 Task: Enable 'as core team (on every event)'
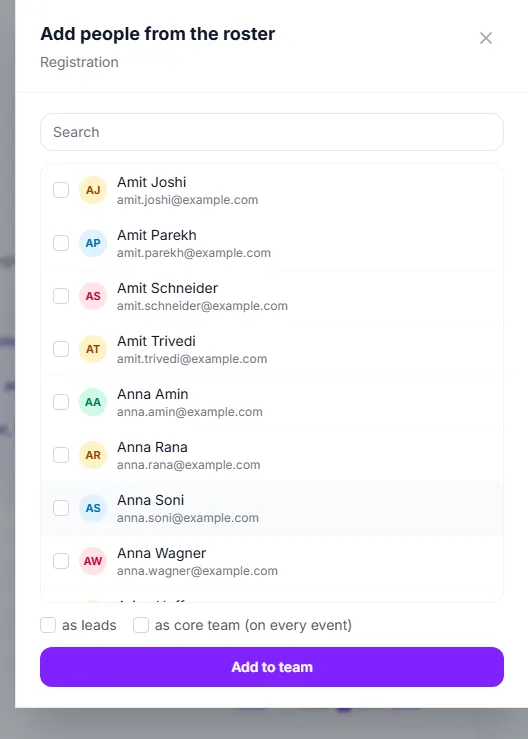(x=140, y=625)
